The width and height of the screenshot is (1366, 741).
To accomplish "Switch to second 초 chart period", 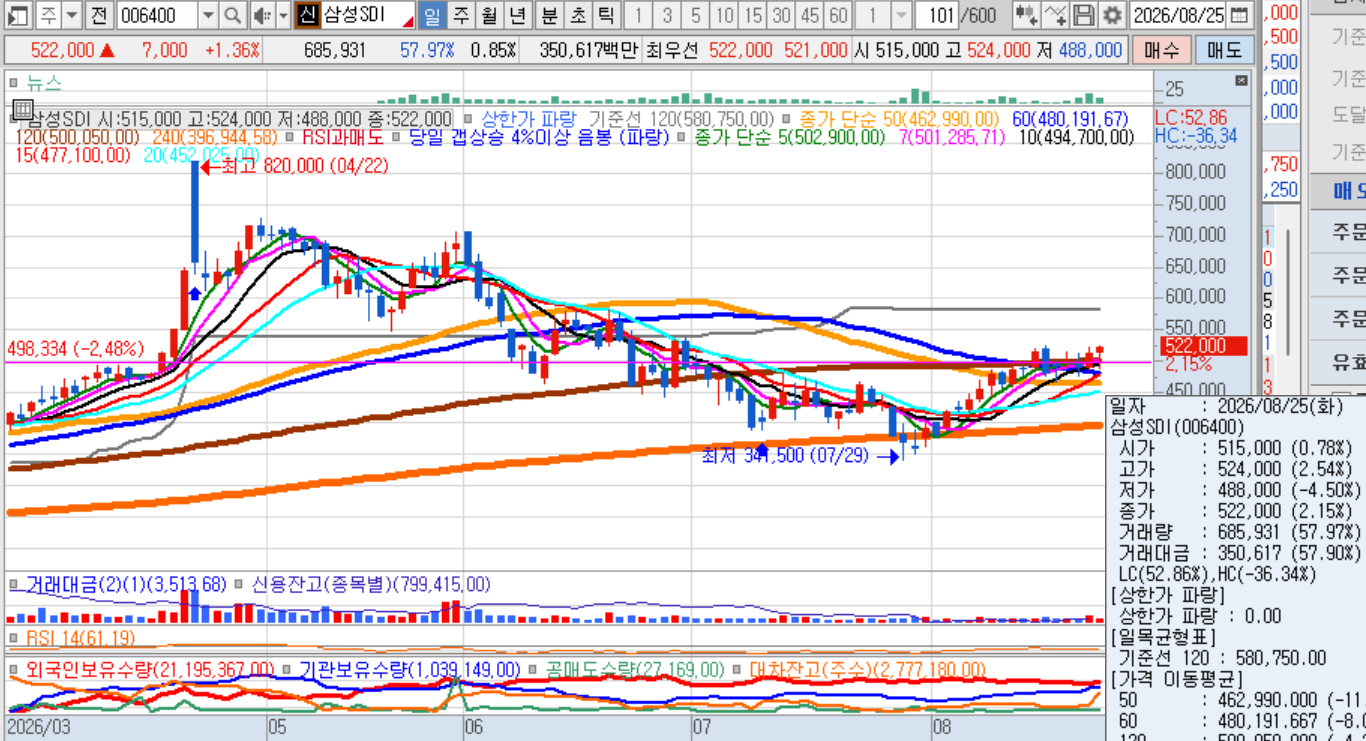I will 578,15.
